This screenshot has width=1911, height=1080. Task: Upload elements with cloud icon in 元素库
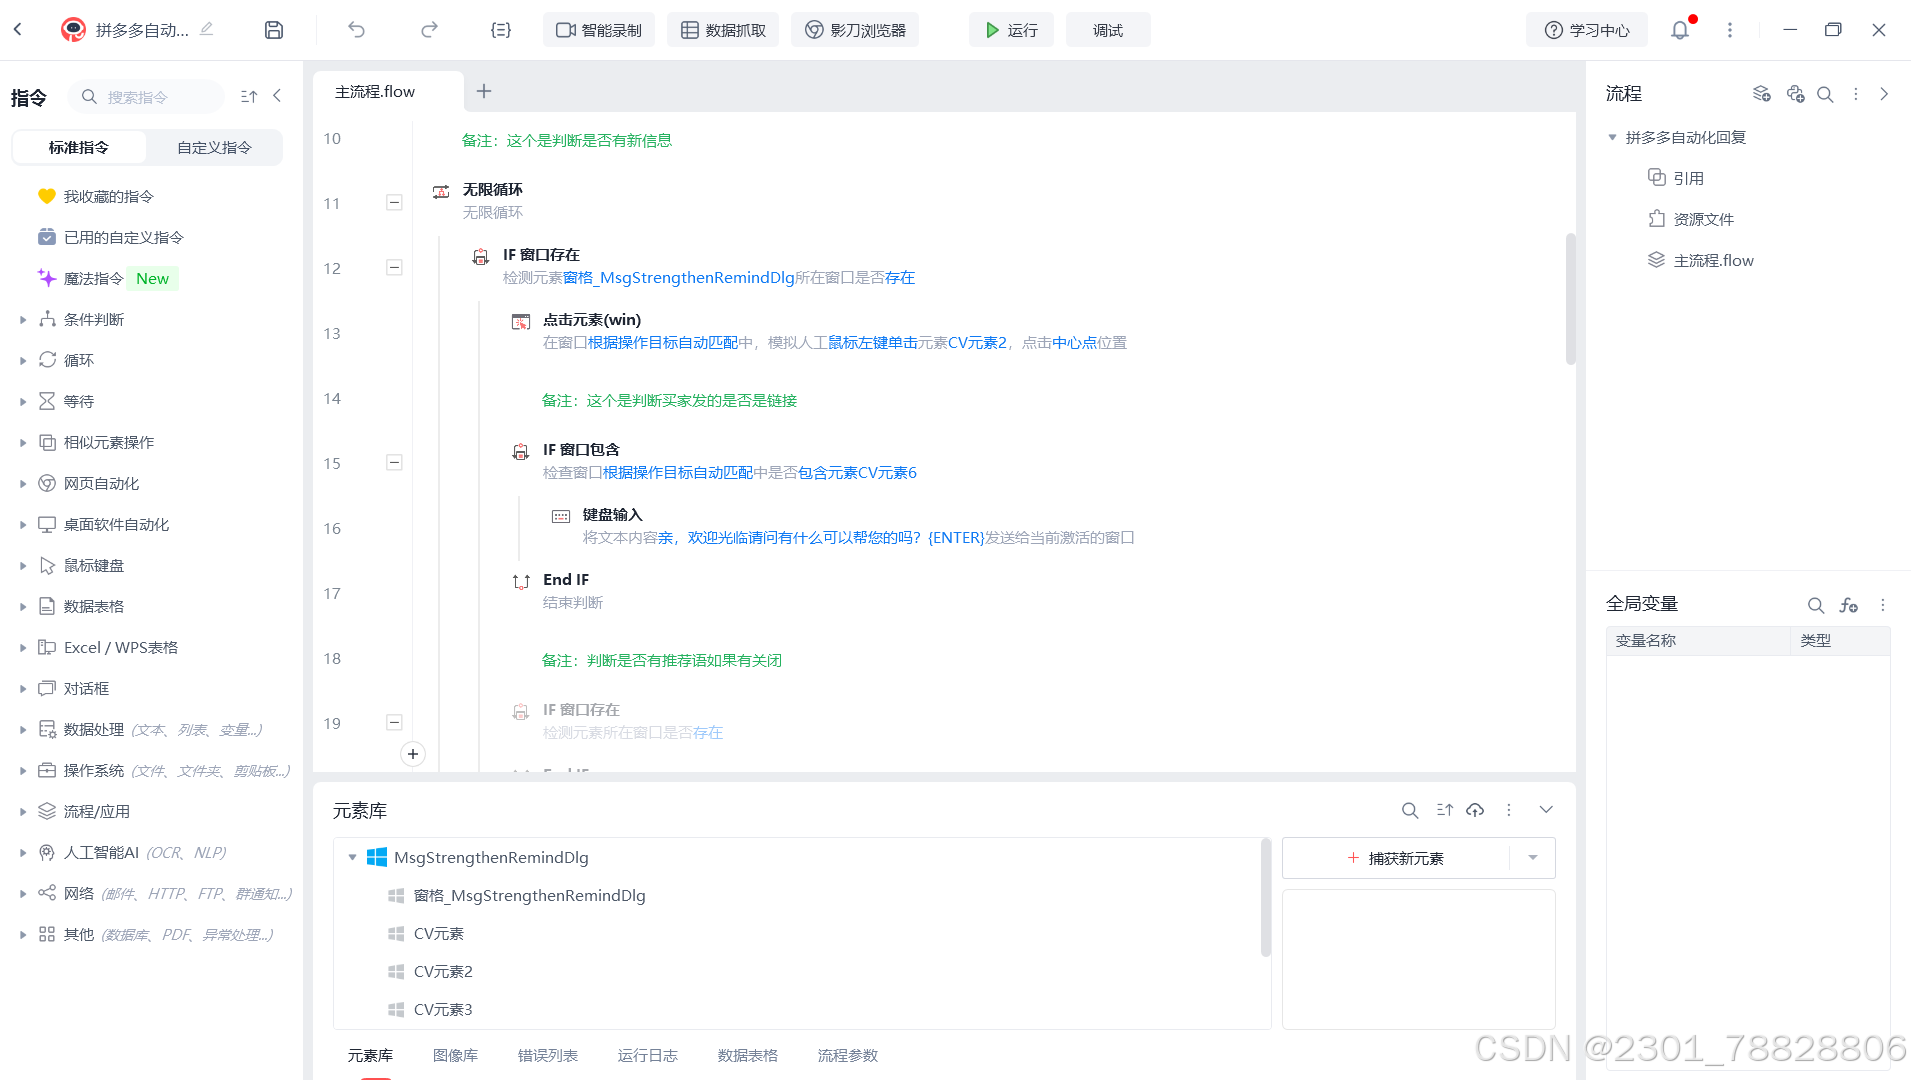[1475, 810]
